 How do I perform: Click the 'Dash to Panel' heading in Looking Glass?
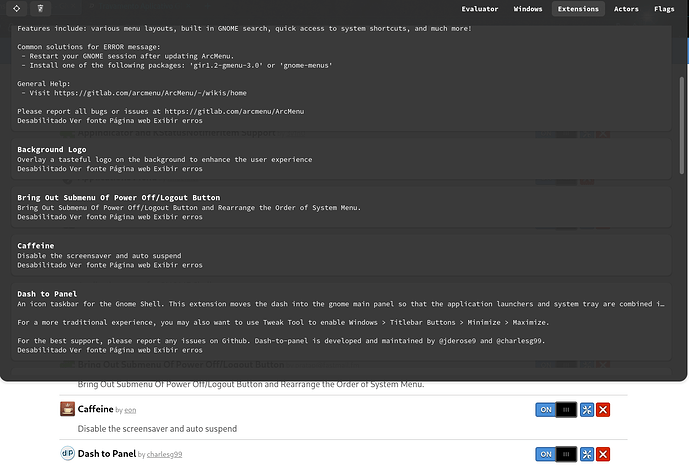tap(47, 294)
